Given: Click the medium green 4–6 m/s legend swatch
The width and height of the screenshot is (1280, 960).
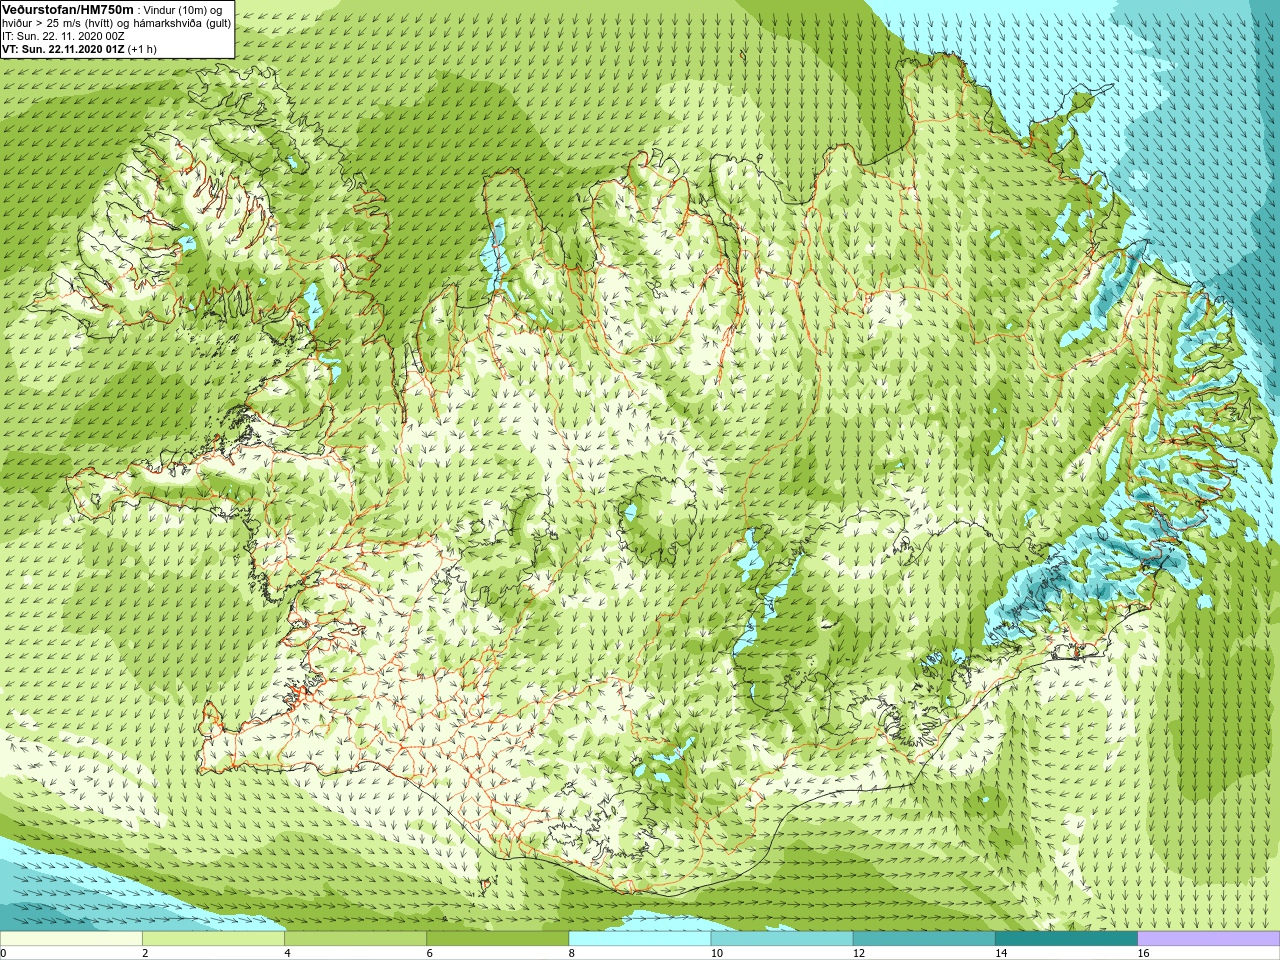Looking at the screenshot, I should click(355, 939).
